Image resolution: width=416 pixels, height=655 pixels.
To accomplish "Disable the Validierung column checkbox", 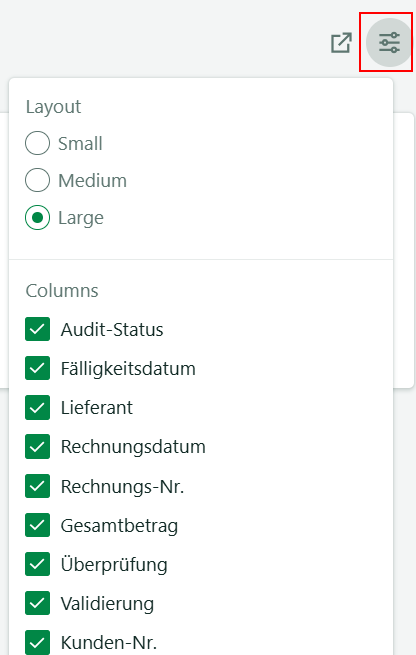I will click(x=38, y=603).
